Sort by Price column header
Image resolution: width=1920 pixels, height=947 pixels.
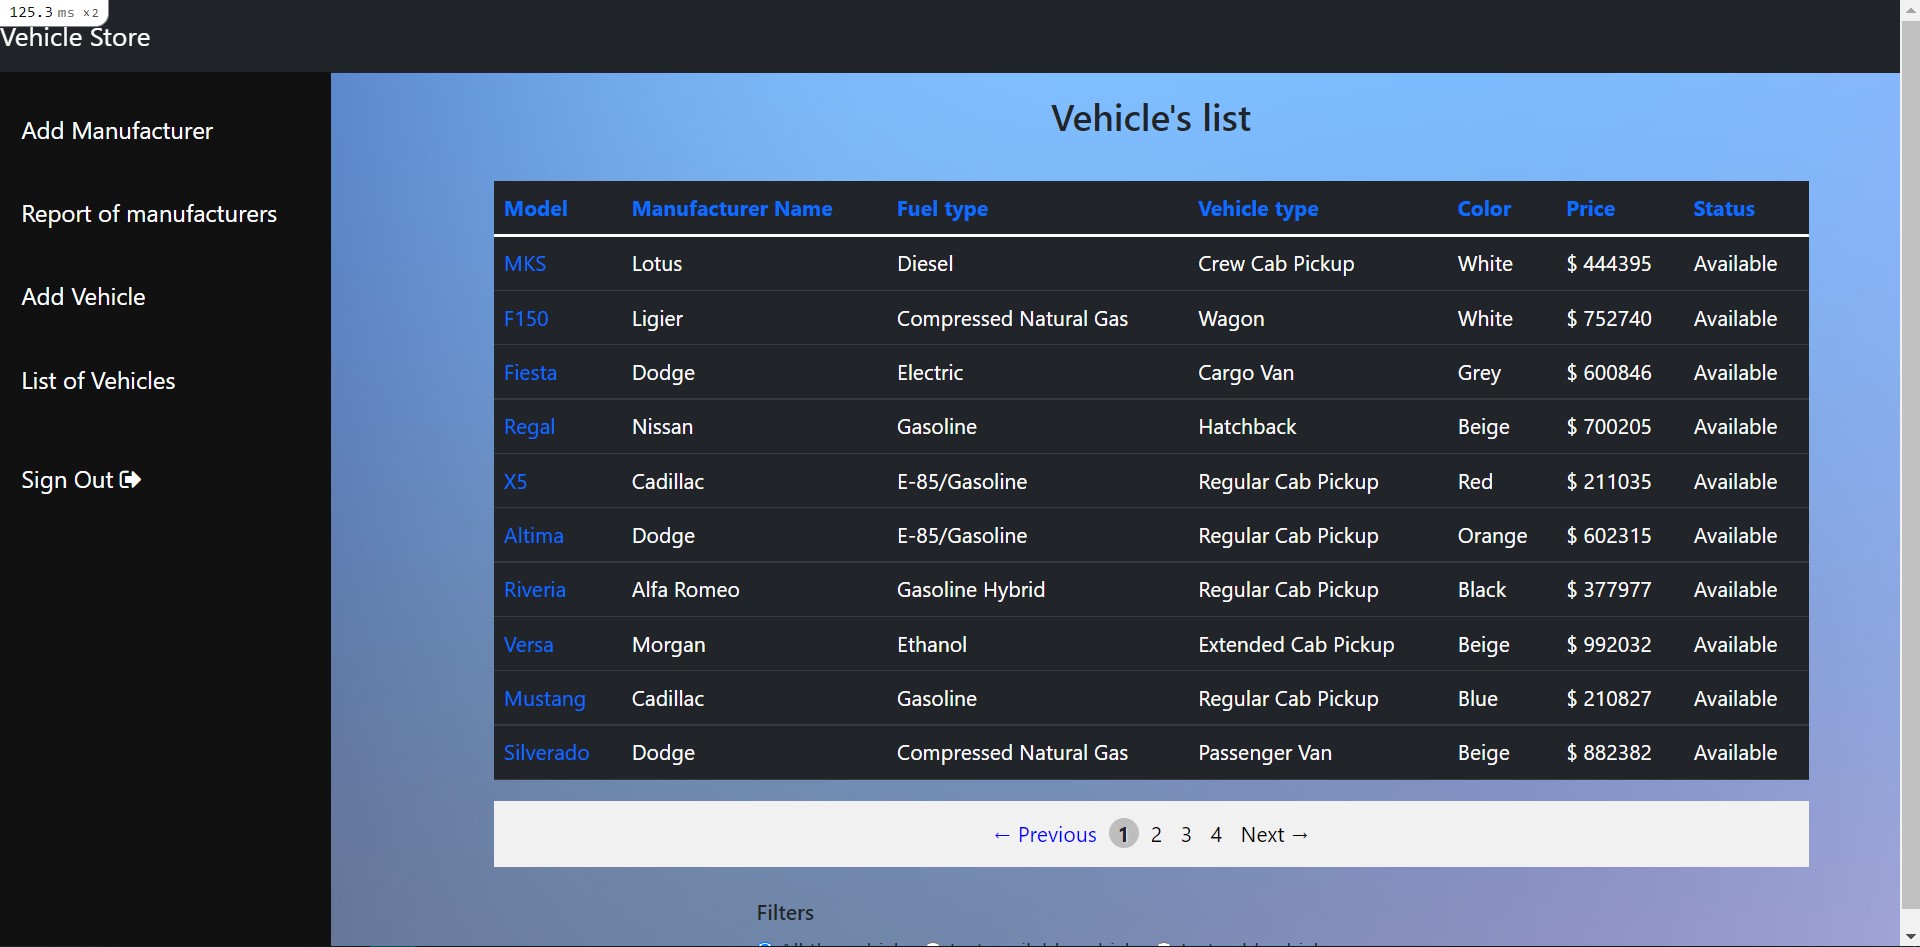click(x=1590, y=209)
